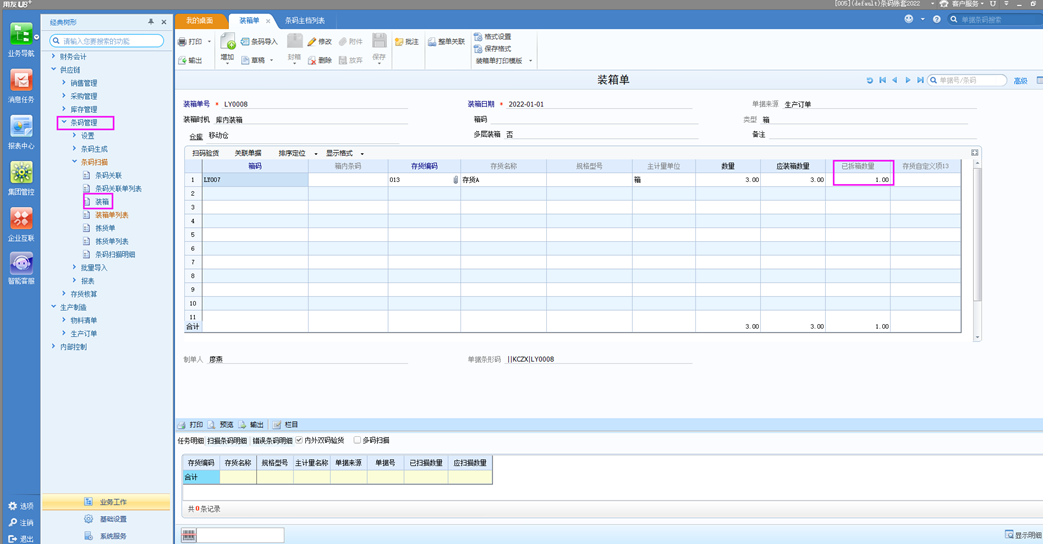Image resolution: width=1043 pixels, height=544 pixels.
Task: Click the refresh icon beside record navigation
Action: click(x=869, y=80)
